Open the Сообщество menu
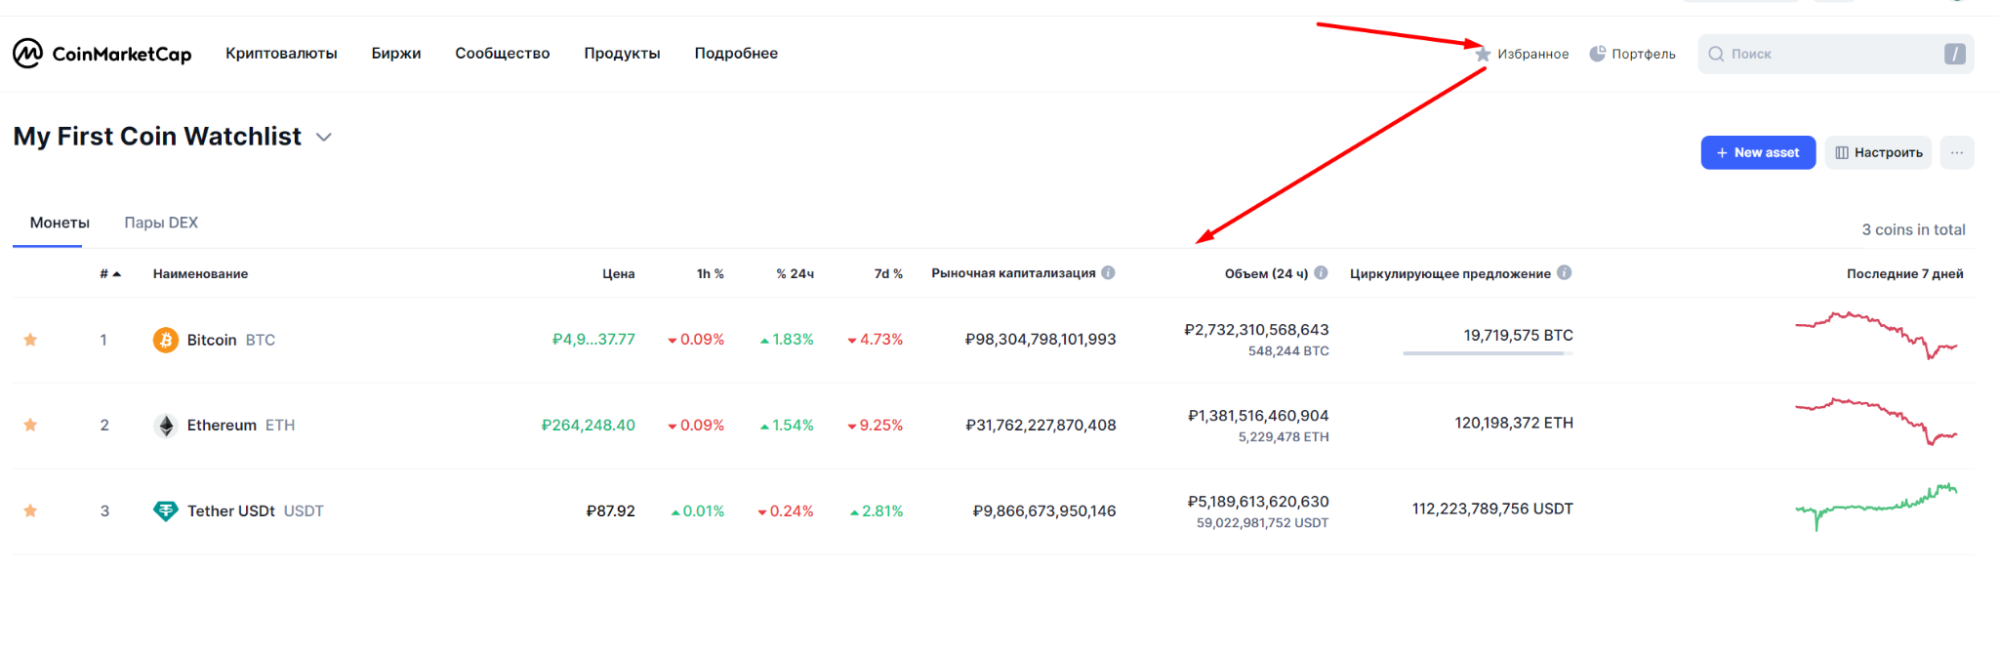The image size is (1999, 652). point(502,53)
